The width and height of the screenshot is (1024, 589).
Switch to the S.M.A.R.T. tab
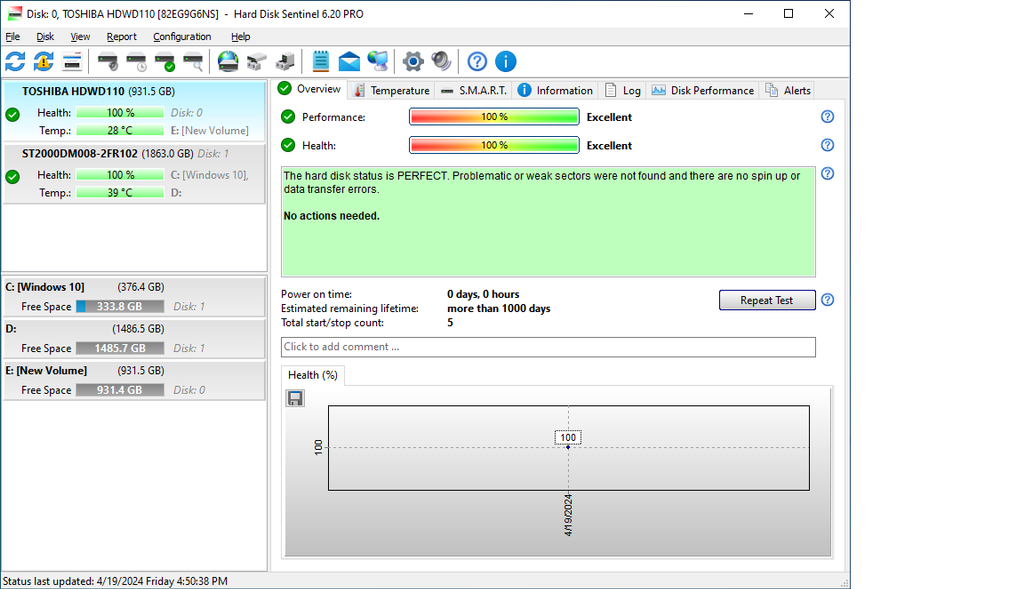point(475,90)
